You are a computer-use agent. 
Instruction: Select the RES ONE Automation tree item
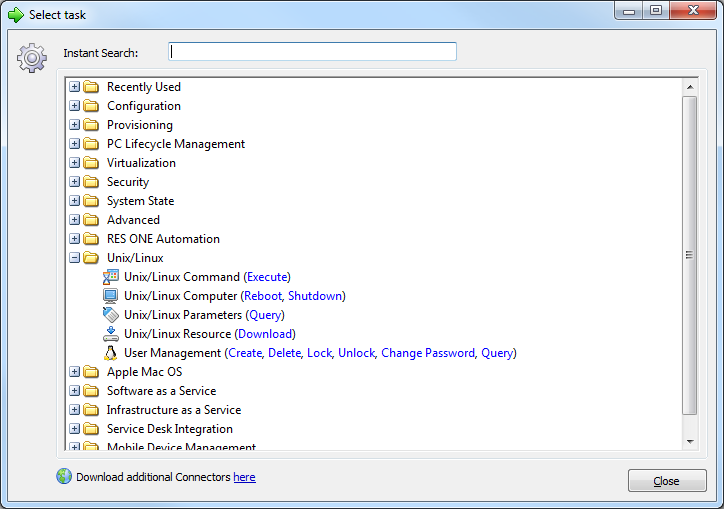pyautogui.click(x=163, y=239)
